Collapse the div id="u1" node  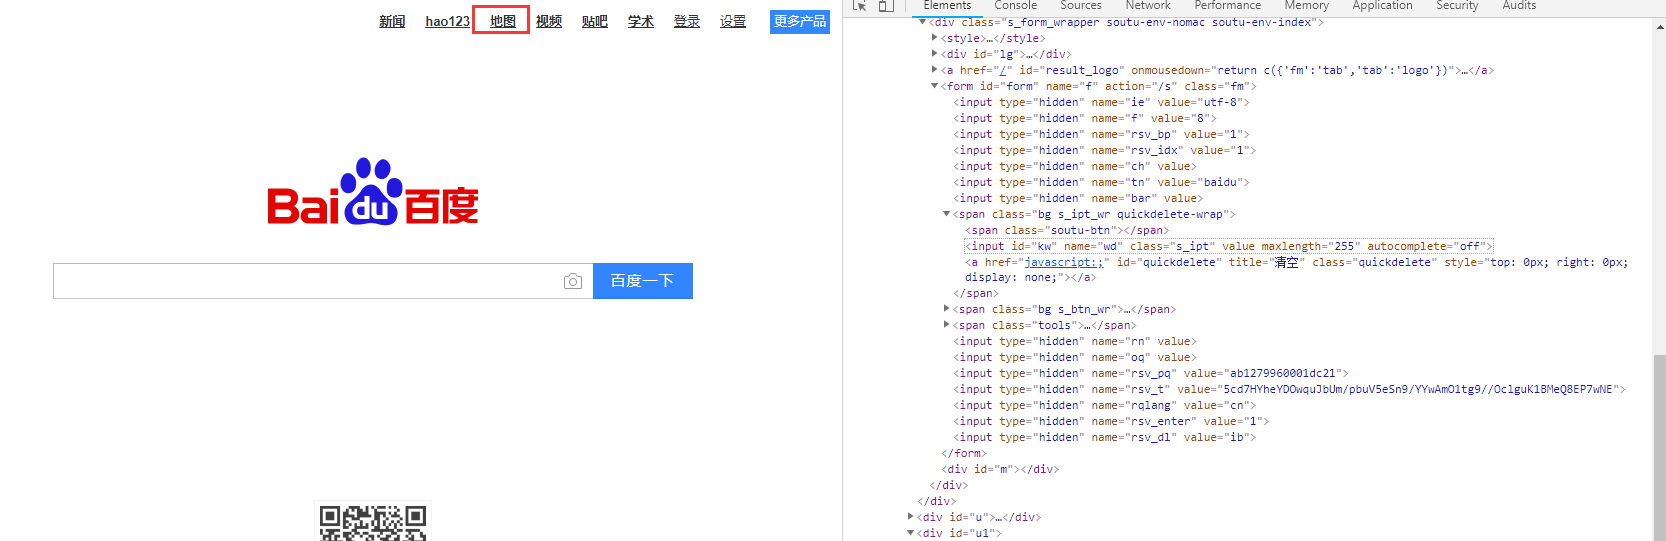click(x=910, y=533)
